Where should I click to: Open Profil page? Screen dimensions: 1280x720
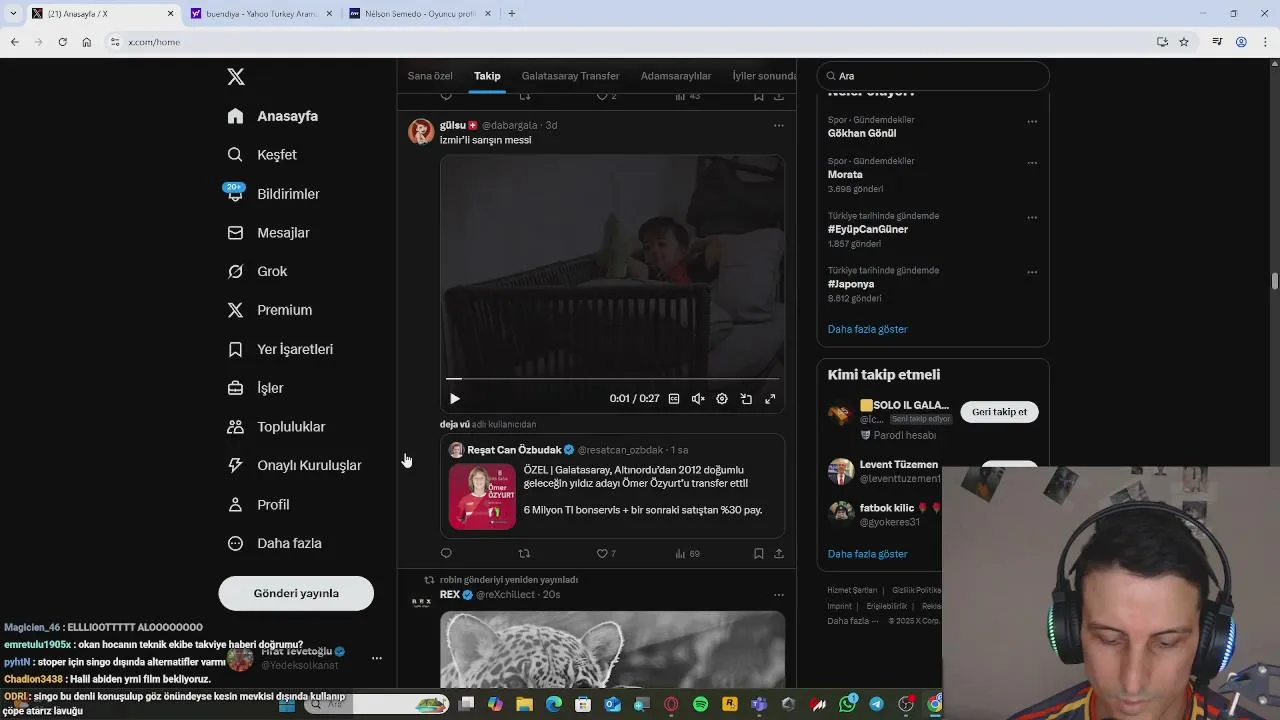[258, 505]
